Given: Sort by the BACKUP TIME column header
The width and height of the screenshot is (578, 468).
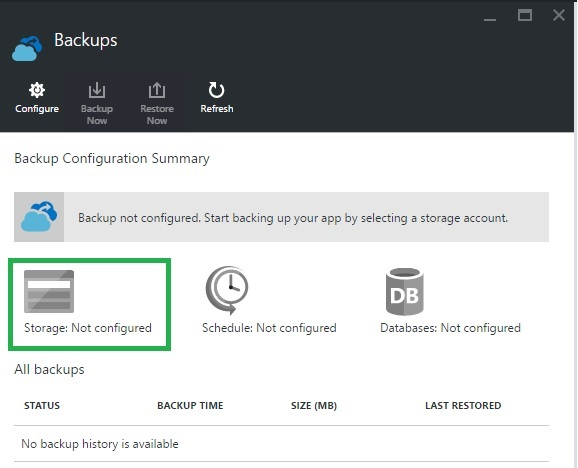Looking at the screenshot, I should [x=190, y=405].
